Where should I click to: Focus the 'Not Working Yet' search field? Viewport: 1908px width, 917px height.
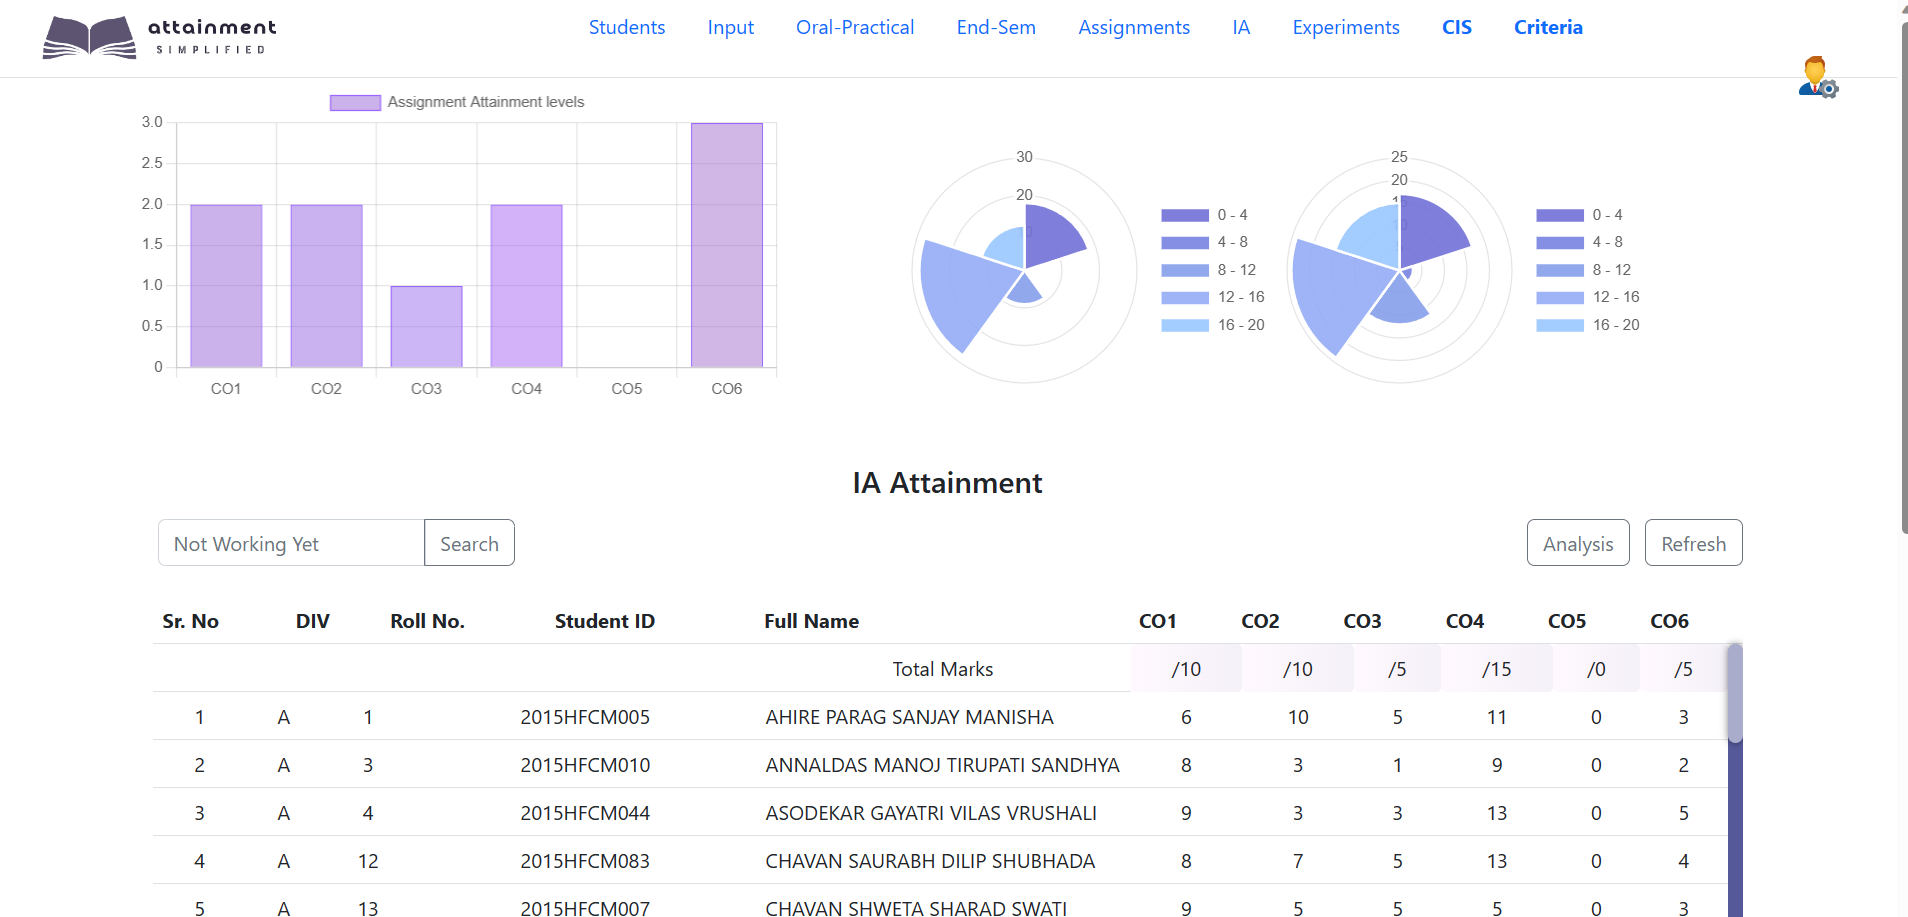(291, 543)
